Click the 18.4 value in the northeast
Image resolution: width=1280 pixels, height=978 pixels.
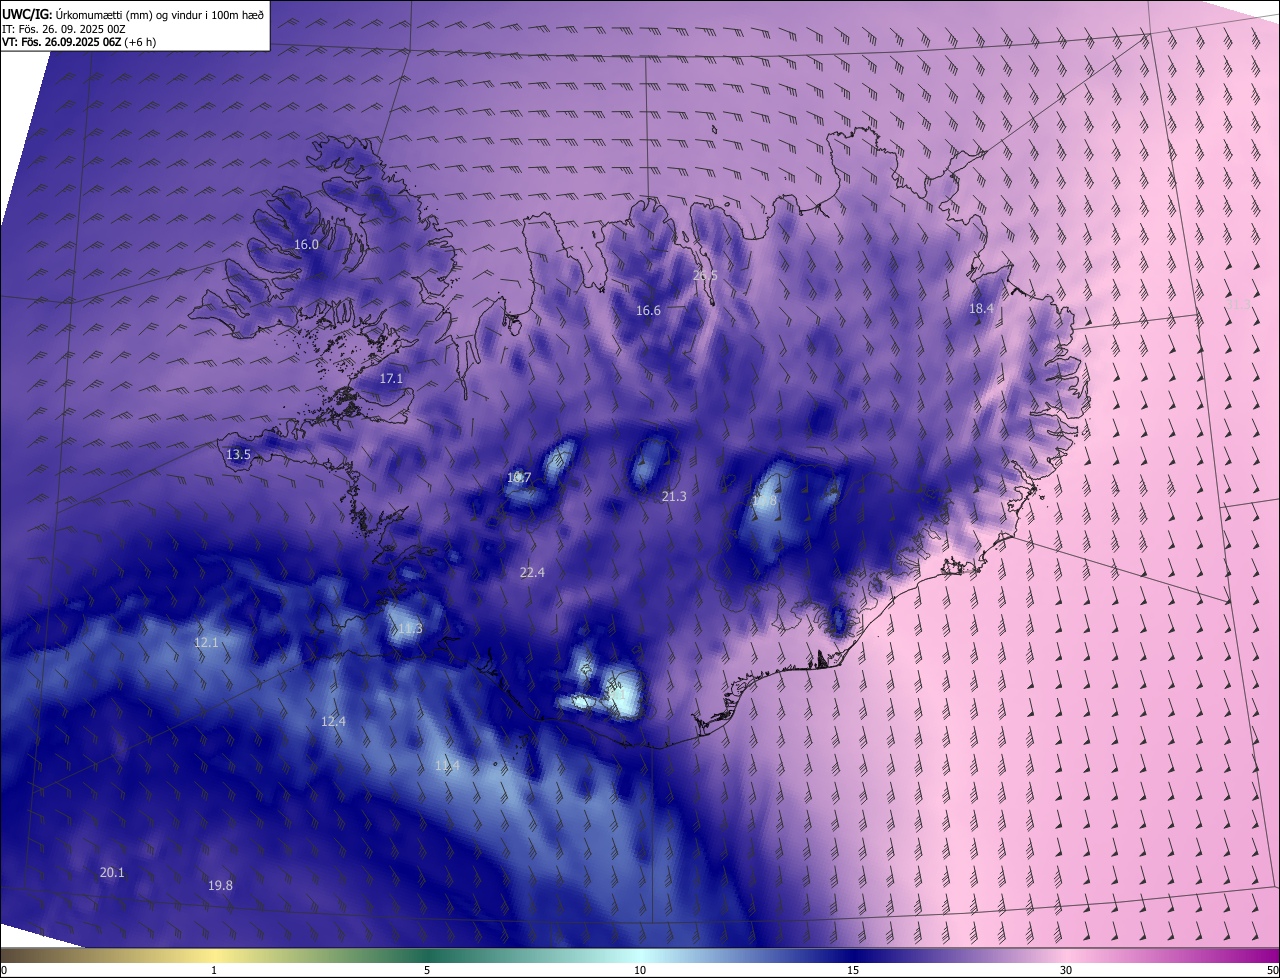pyautogui.click(x=981, y=309)
